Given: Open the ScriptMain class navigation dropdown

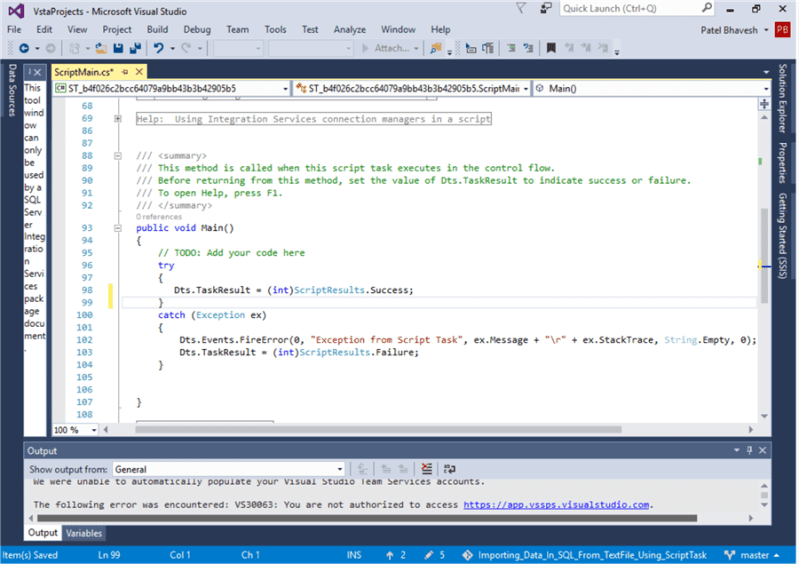Looking at the screenshot, I should pos(412,89).
